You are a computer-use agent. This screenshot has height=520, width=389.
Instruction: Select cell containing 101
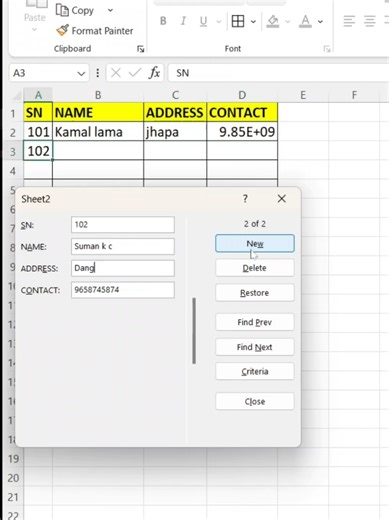[x=38, y=132]
